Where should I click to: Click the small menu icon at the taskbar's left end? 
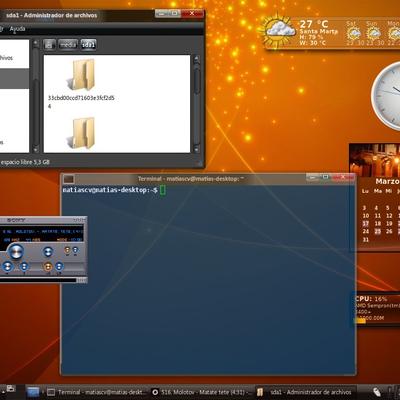pos(11,389)
